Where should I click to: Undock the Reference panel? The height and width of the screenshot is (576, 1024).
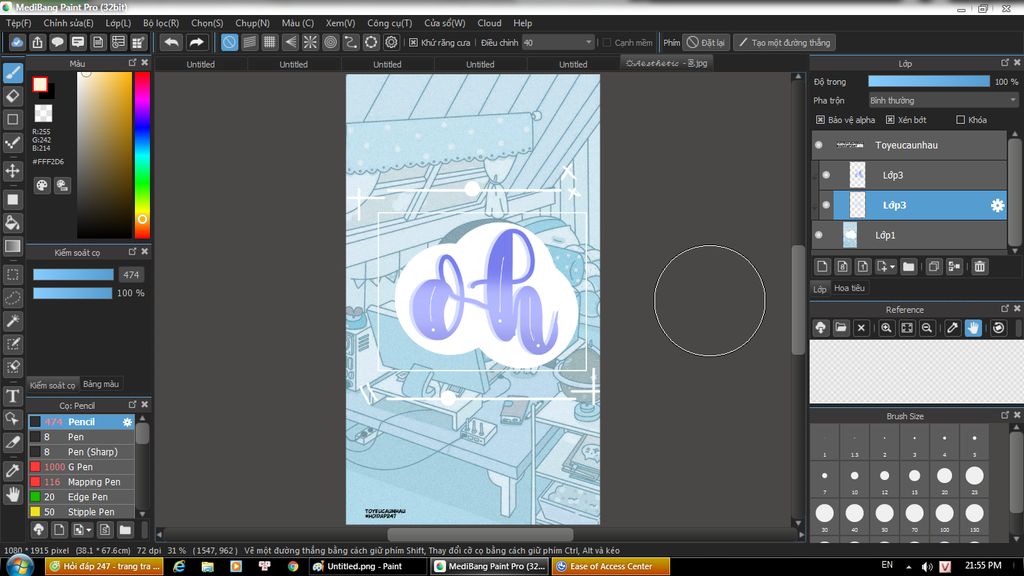pyautogui.click(x=1005, y=309)
